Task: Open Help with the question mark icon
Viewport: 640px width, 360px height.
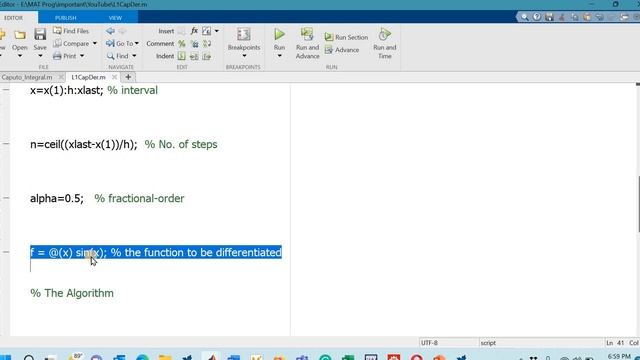Action: pyautogui.click(x=537, y=17)
